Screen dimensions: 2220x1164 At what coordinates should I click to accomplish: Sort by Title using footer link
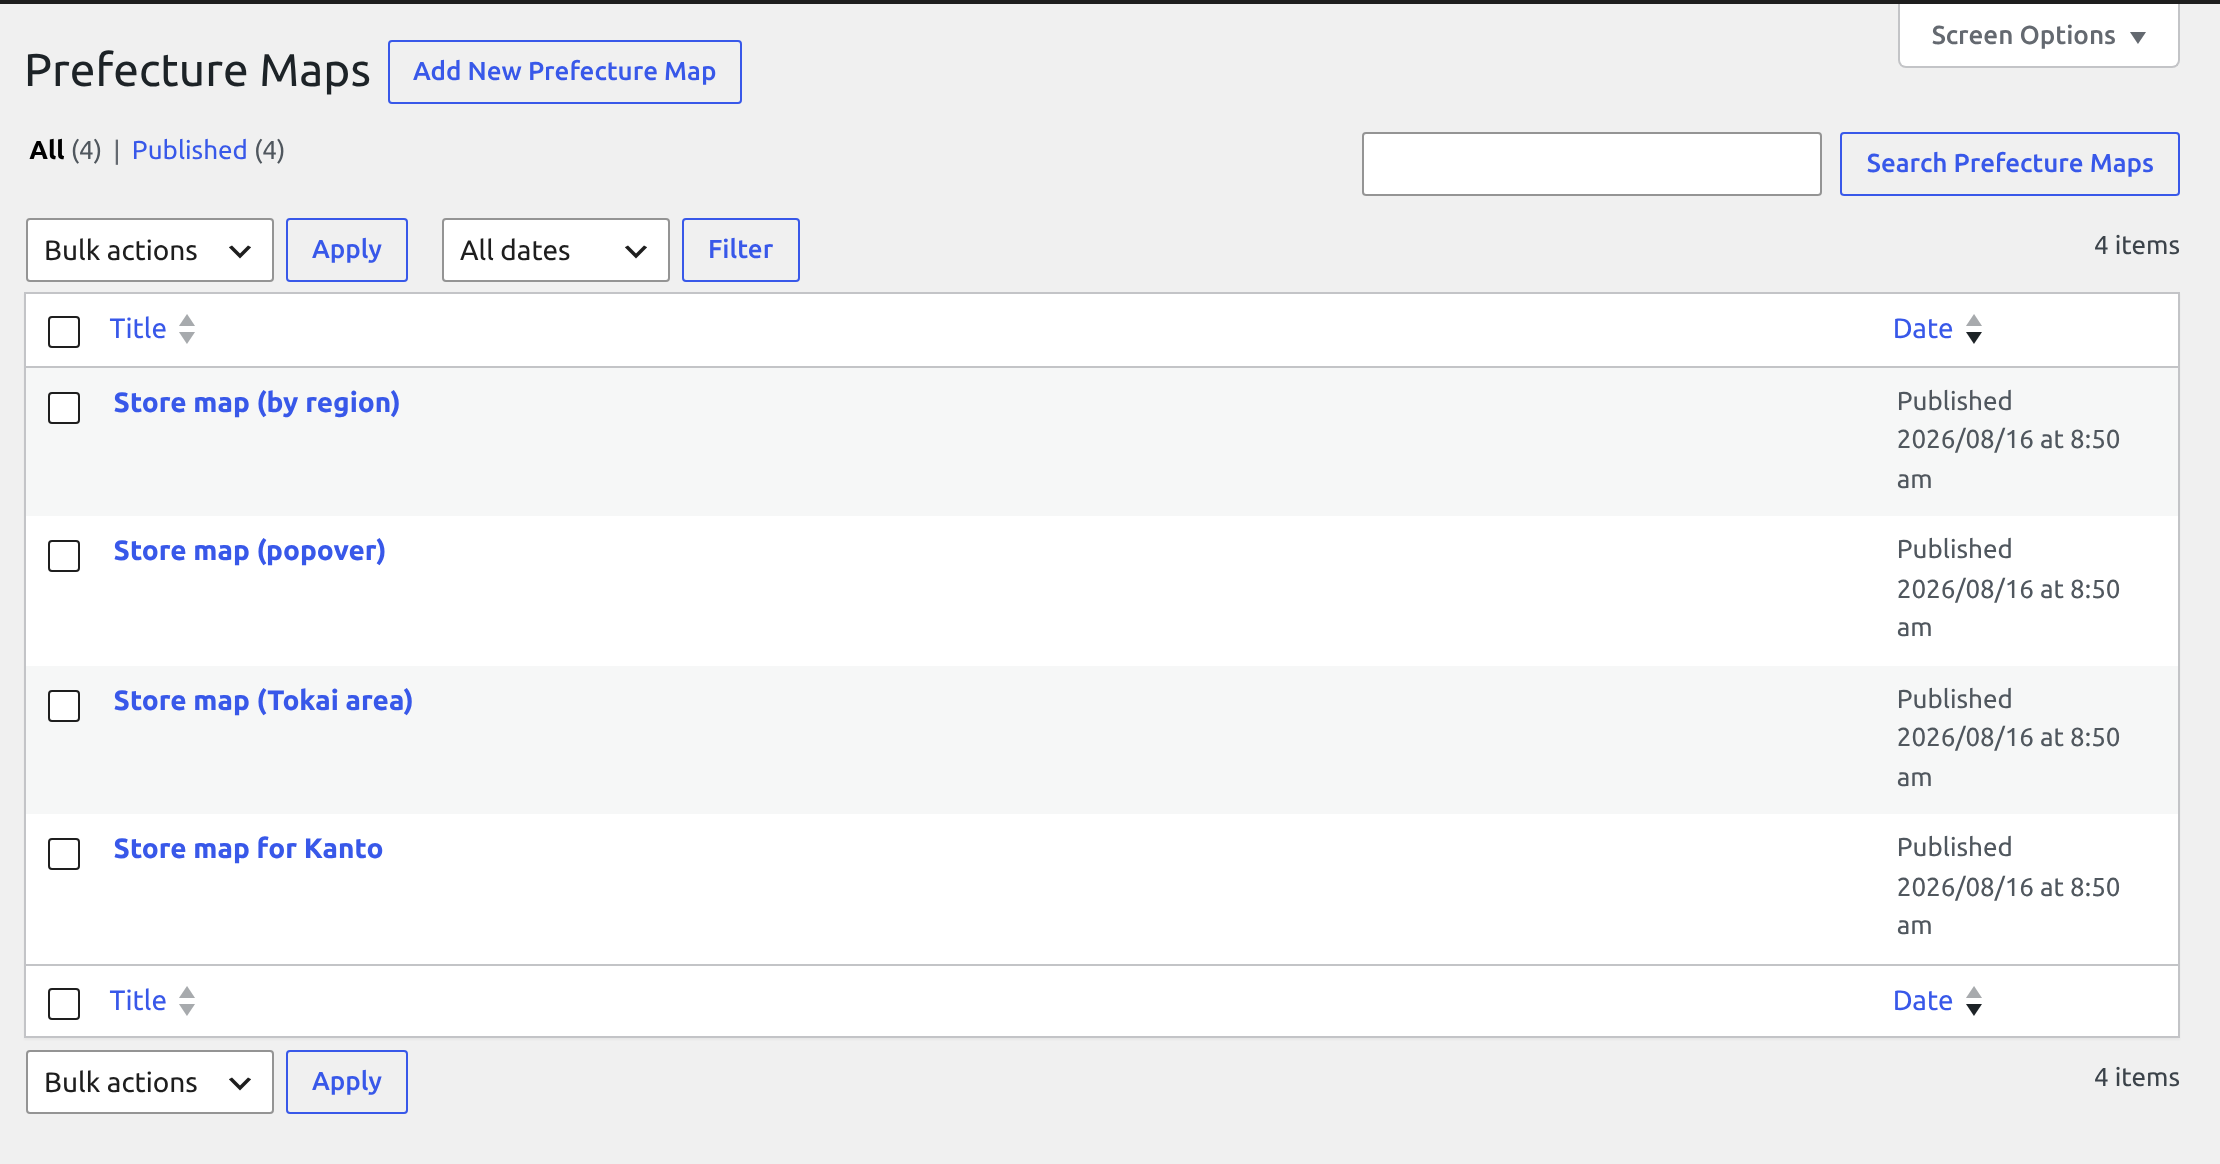pos(138,1001)
